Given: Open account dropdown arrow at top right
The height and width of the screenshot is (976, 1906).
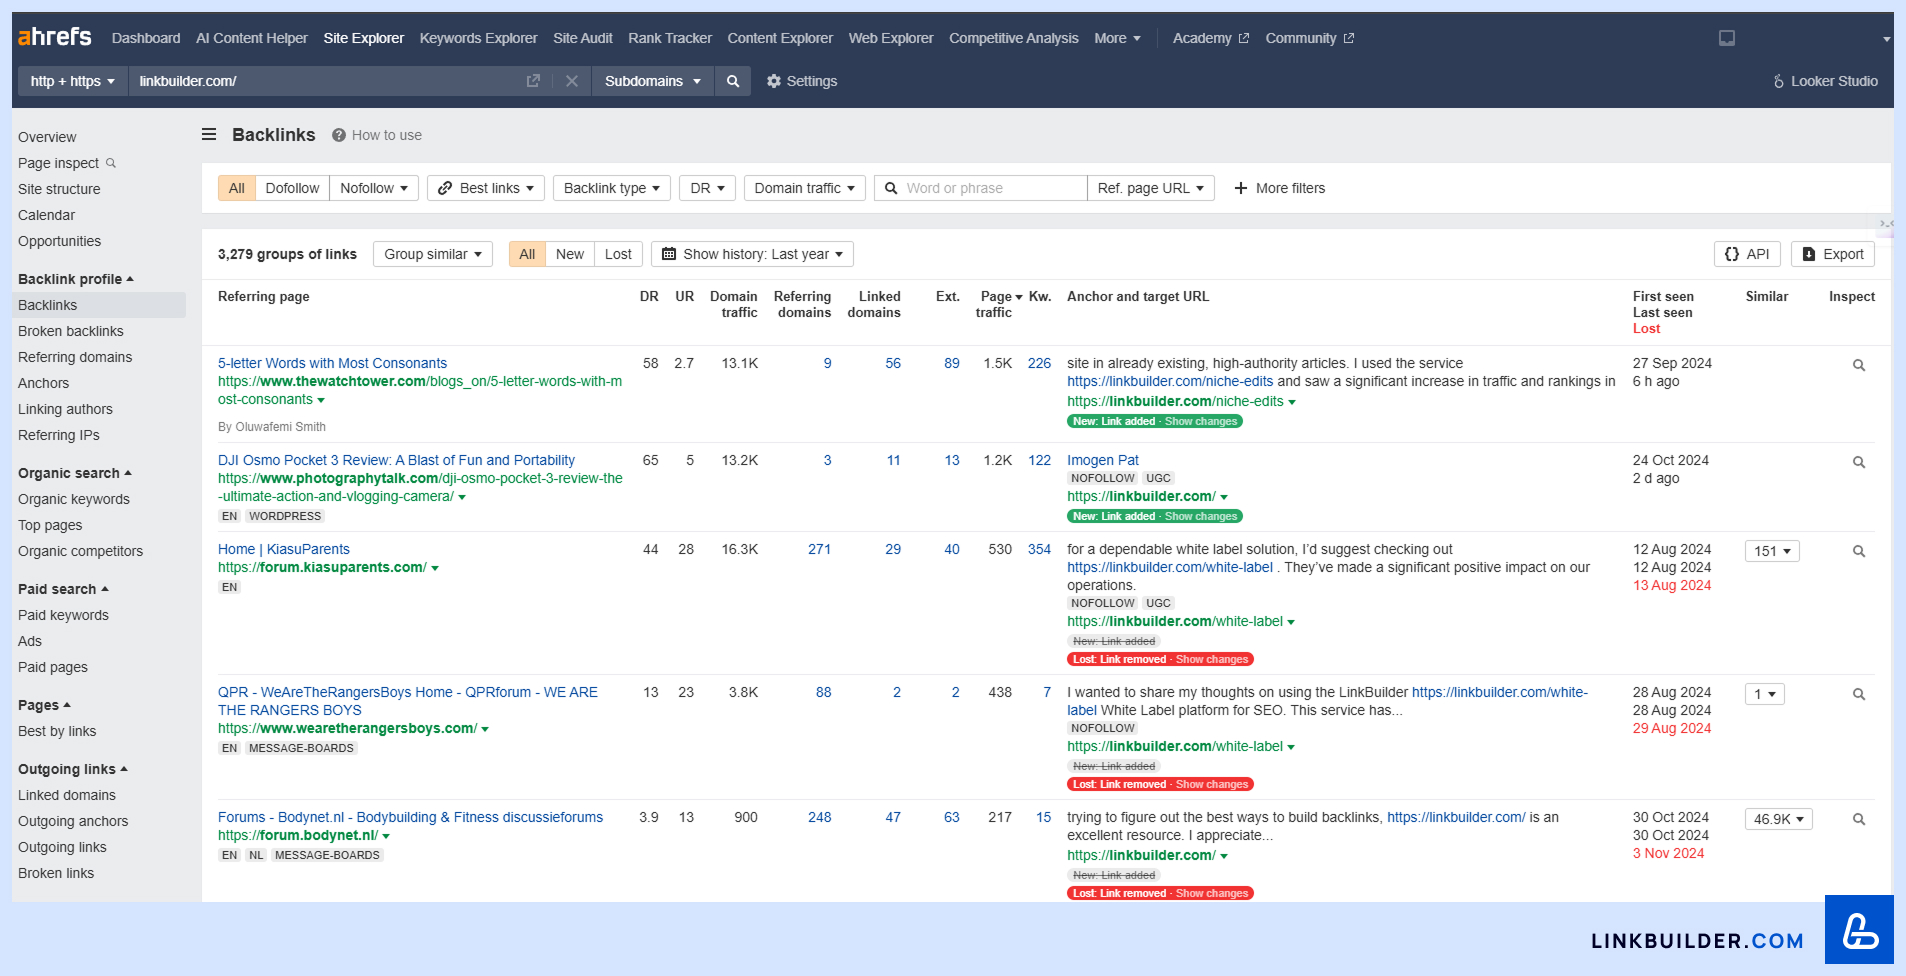Looking at the screenshot, I should 1886,39.
